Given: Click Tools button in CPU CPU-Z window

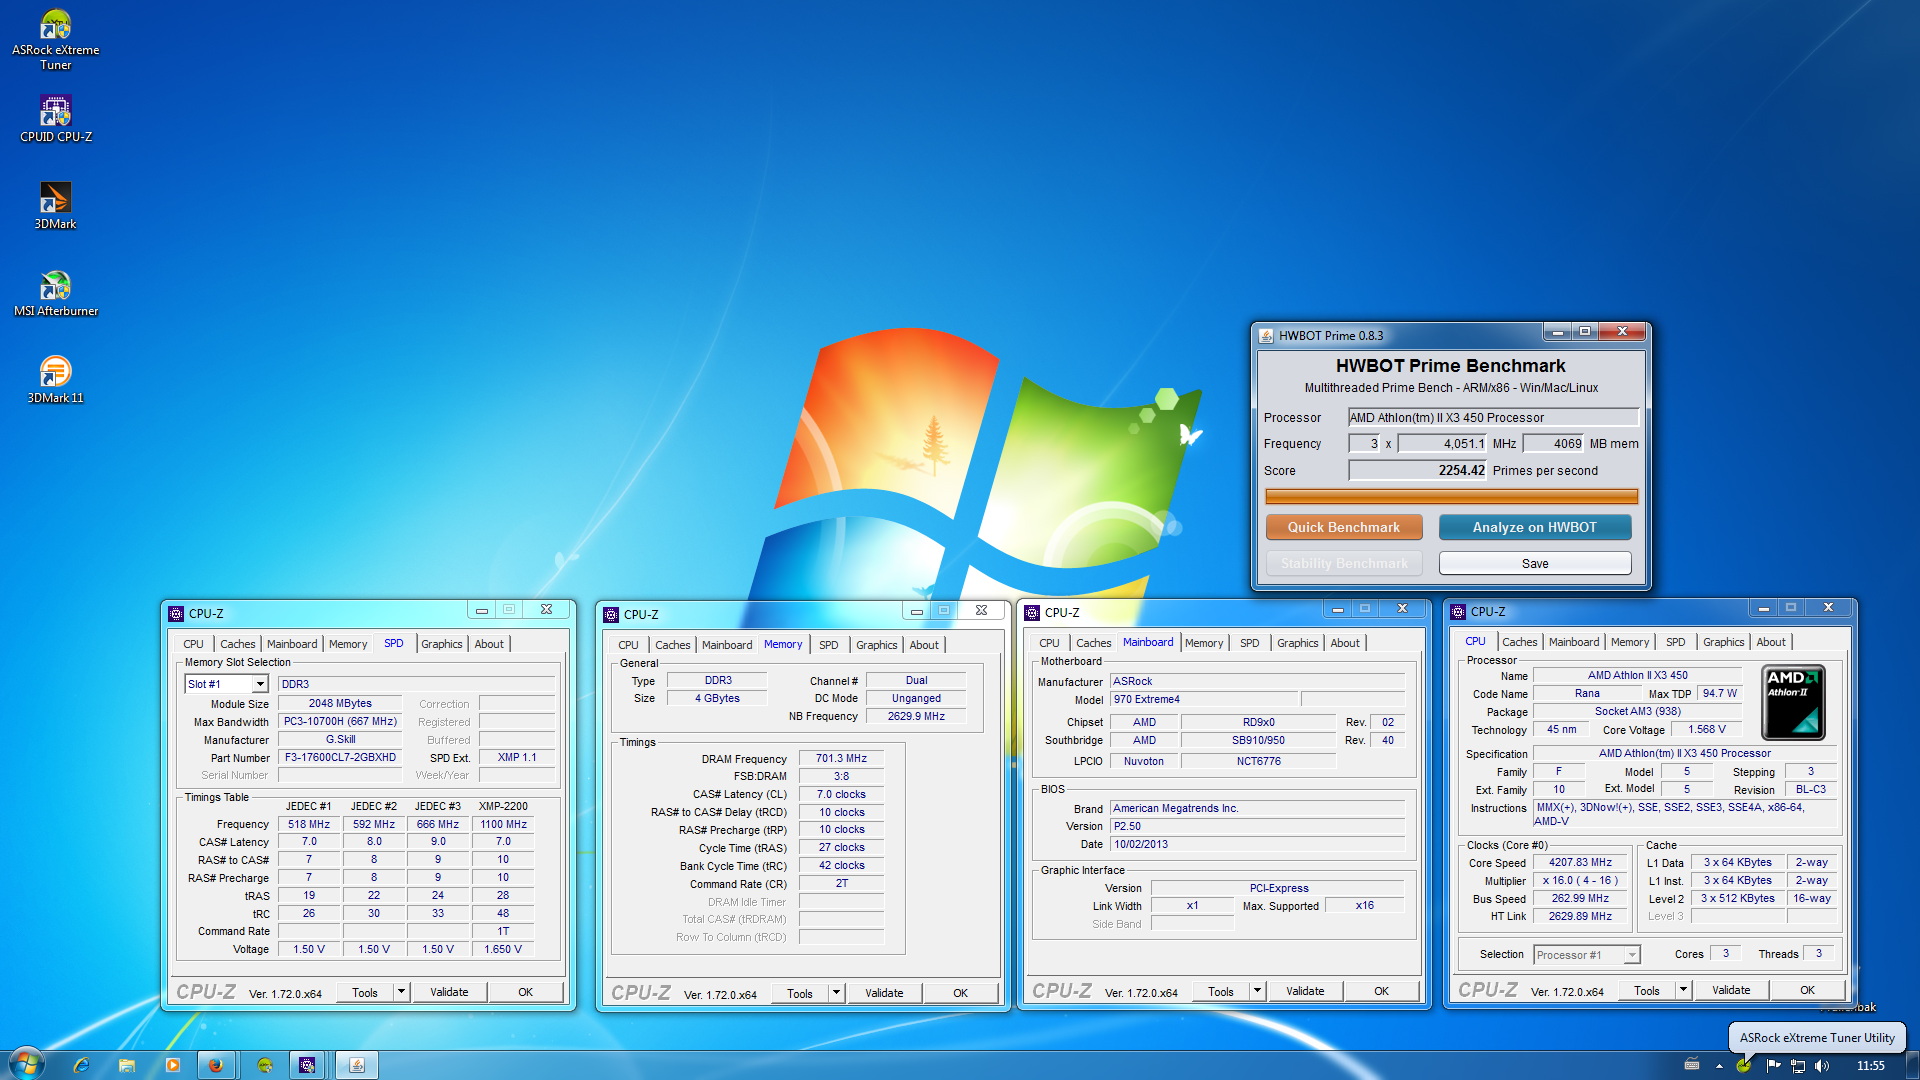Looking at the screenshot, I should (1646, 990).
